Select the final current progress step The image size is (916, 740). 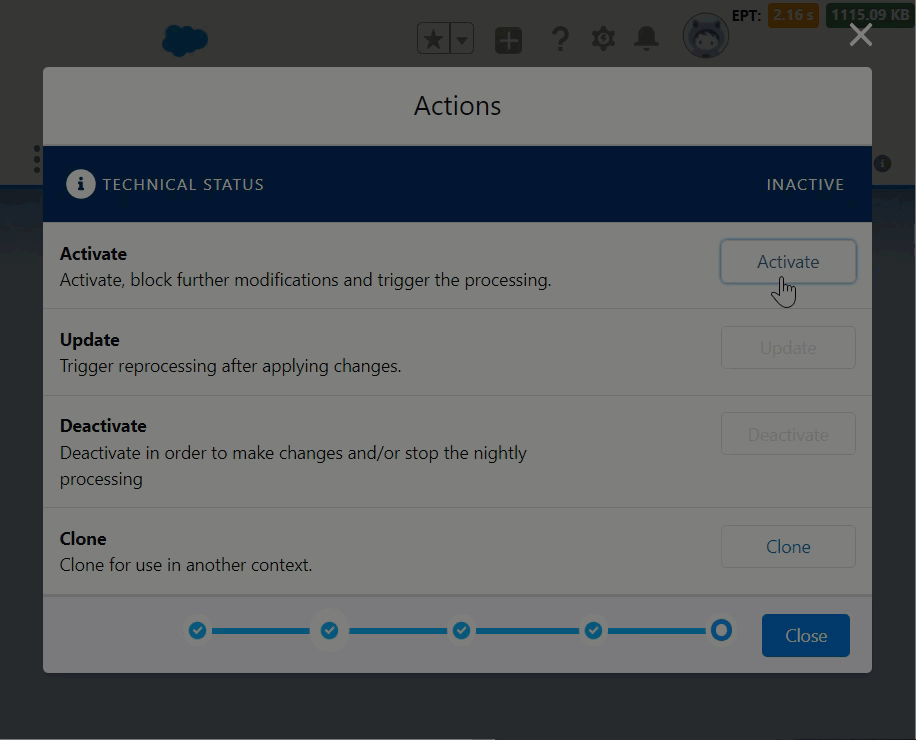tap(721, 630)
